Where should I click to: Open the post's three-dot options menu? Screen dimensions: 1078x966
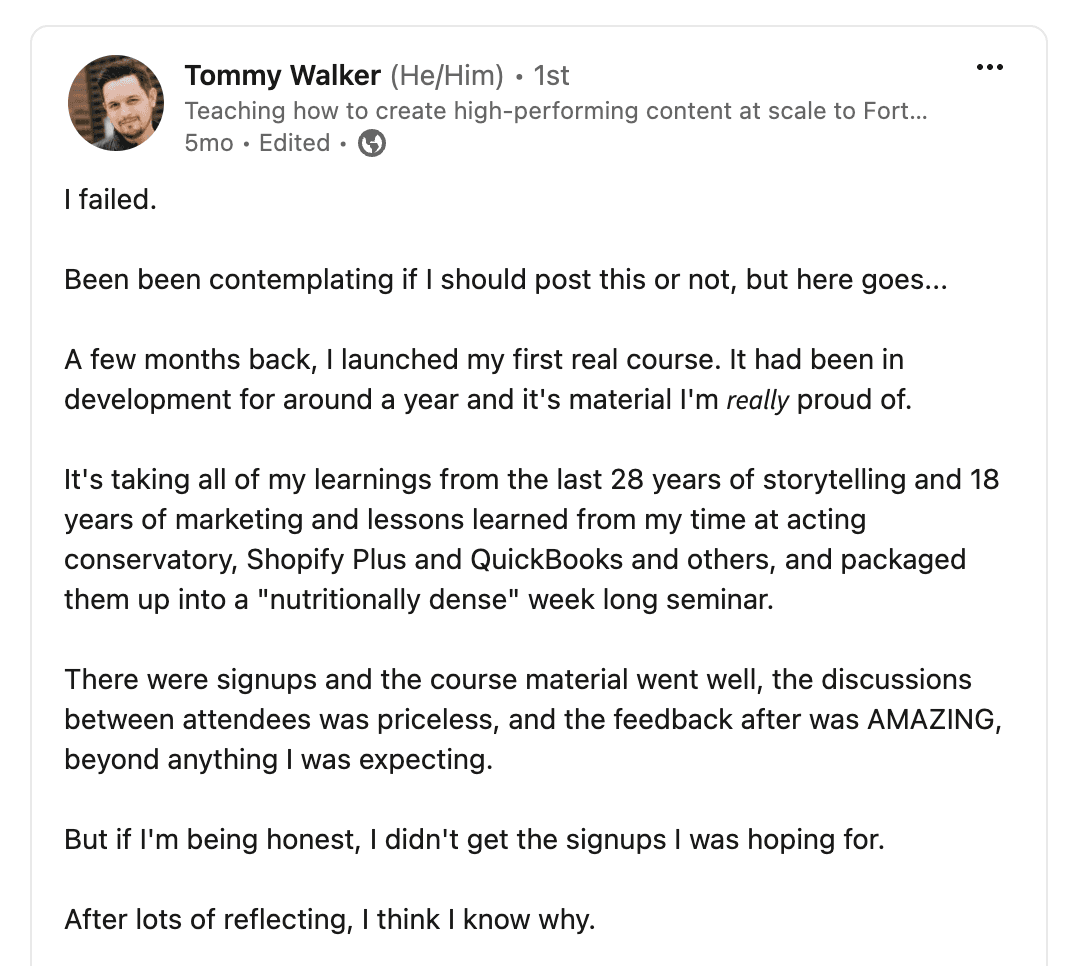coord(989,68)
